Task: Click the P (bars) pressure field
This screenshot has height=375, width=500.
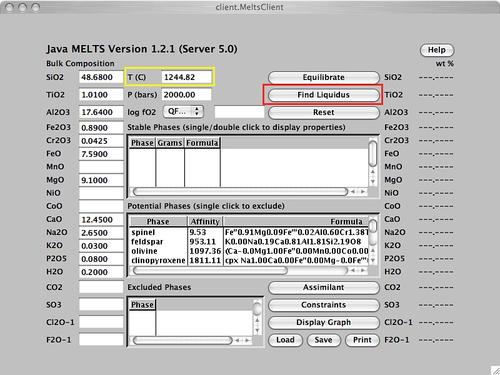Action: 186,95
